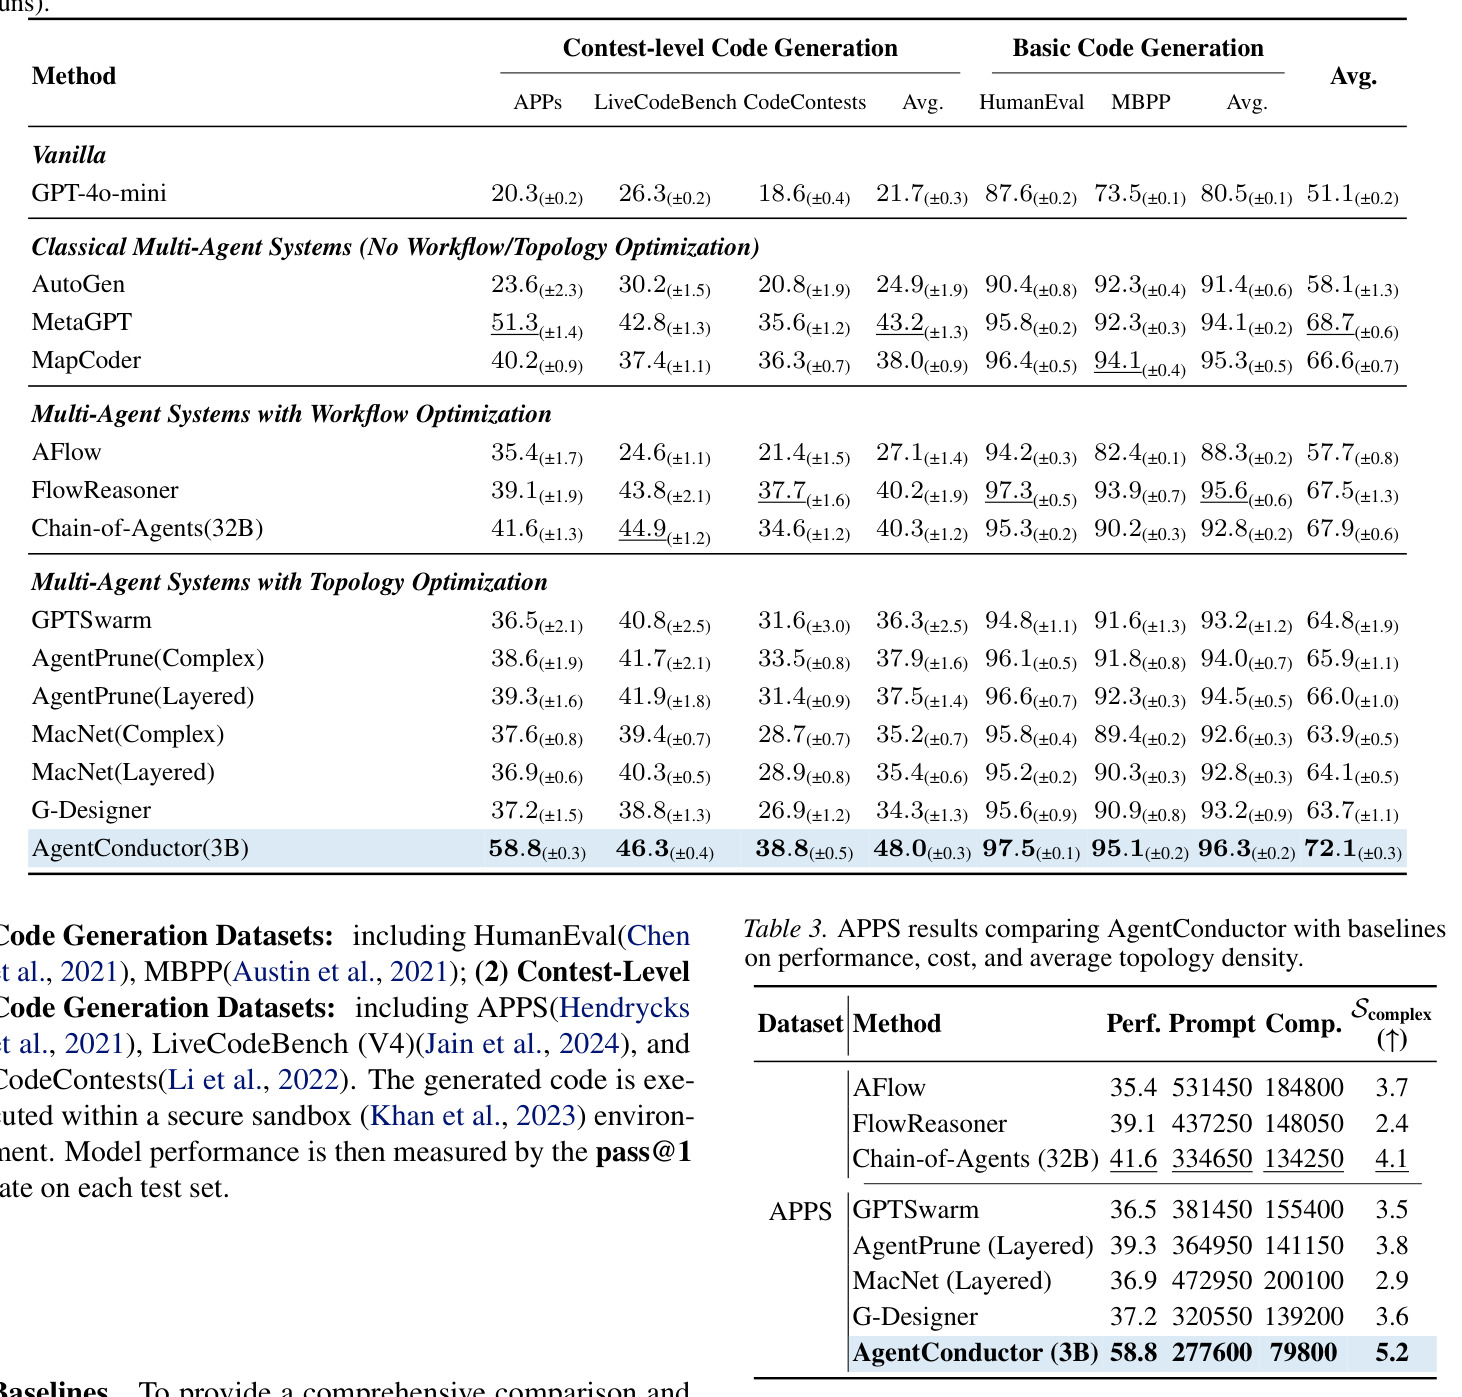Screen dimensions: 1462x1397
Task: Click the 2022 year citation link
Action: (308, 1080)
